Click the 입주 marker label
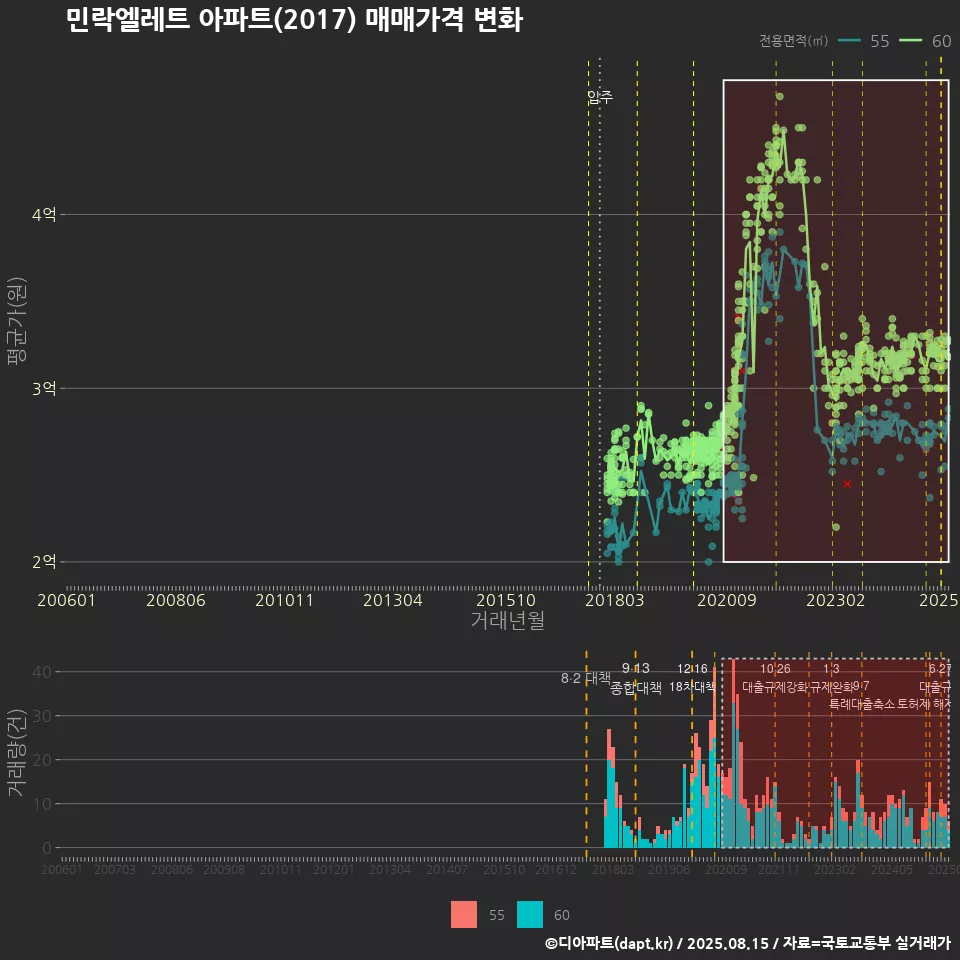The height and width of the screenshot is (960, 960). 599,97
